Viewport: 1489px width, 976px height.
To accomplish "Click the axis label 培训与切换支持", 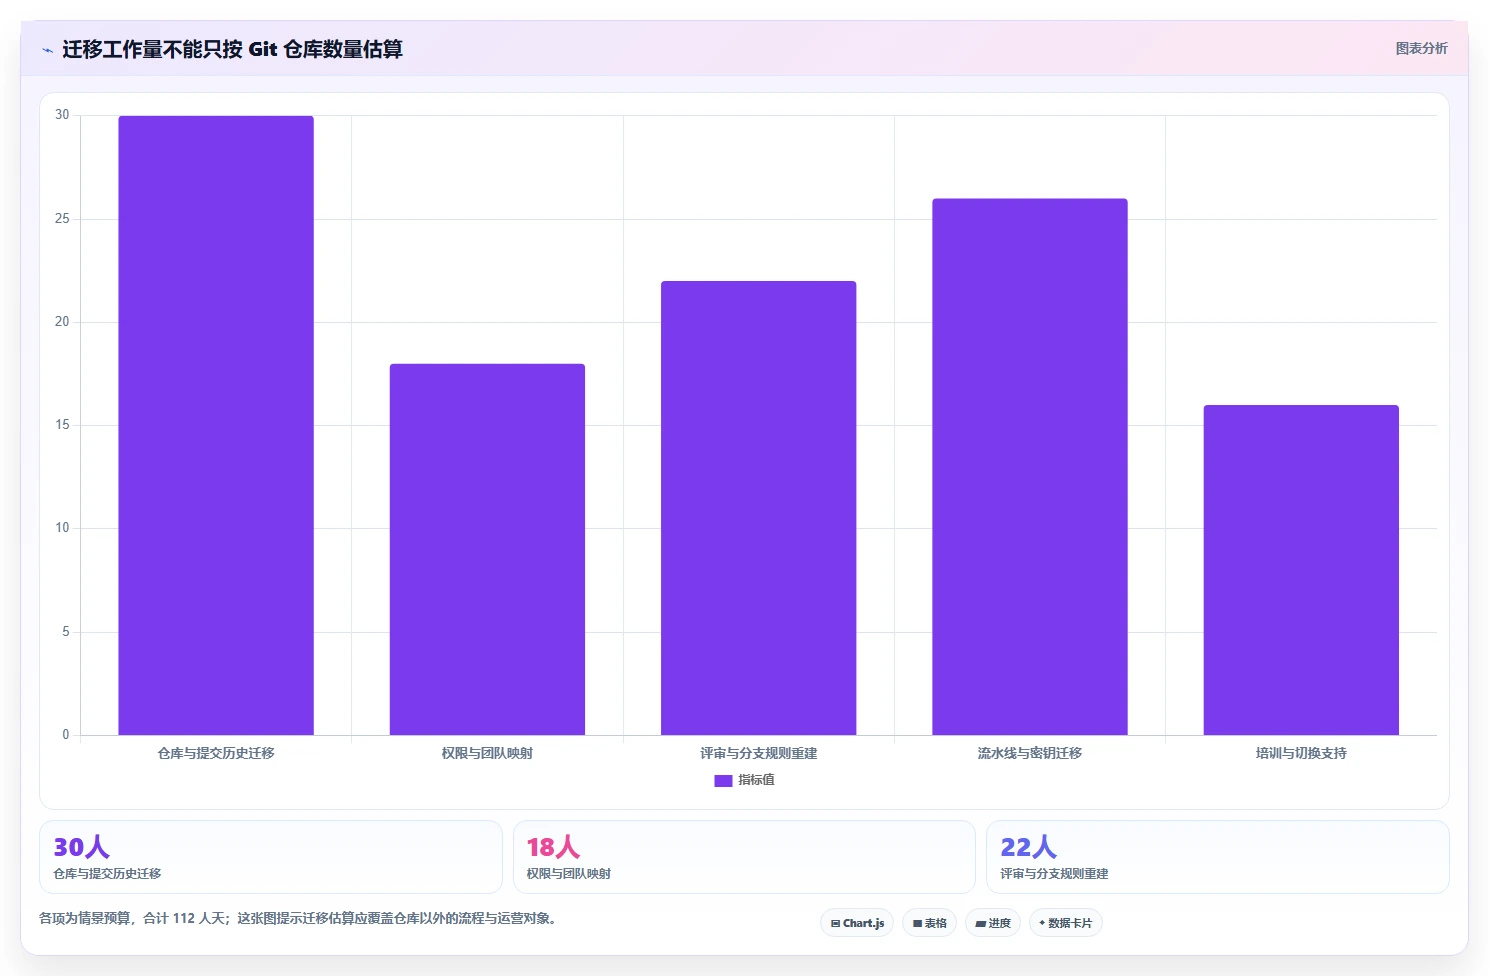I will (1301, 753).
